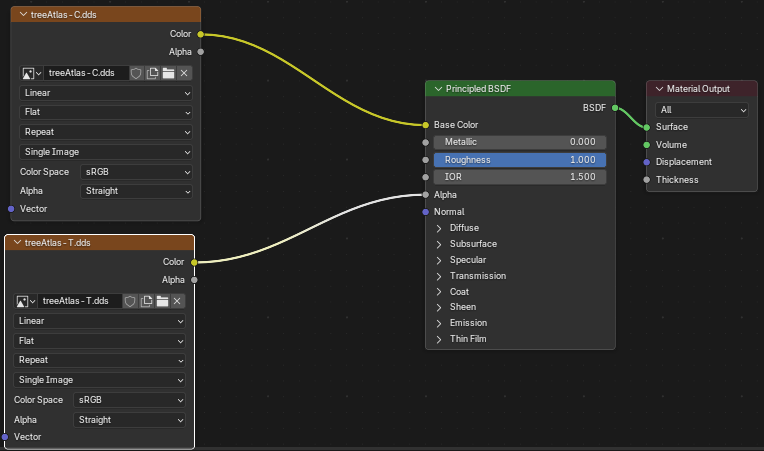Click Roughness input socket on Principled BSDF
The image size is (764, 451).
click(x=426, y=160)
